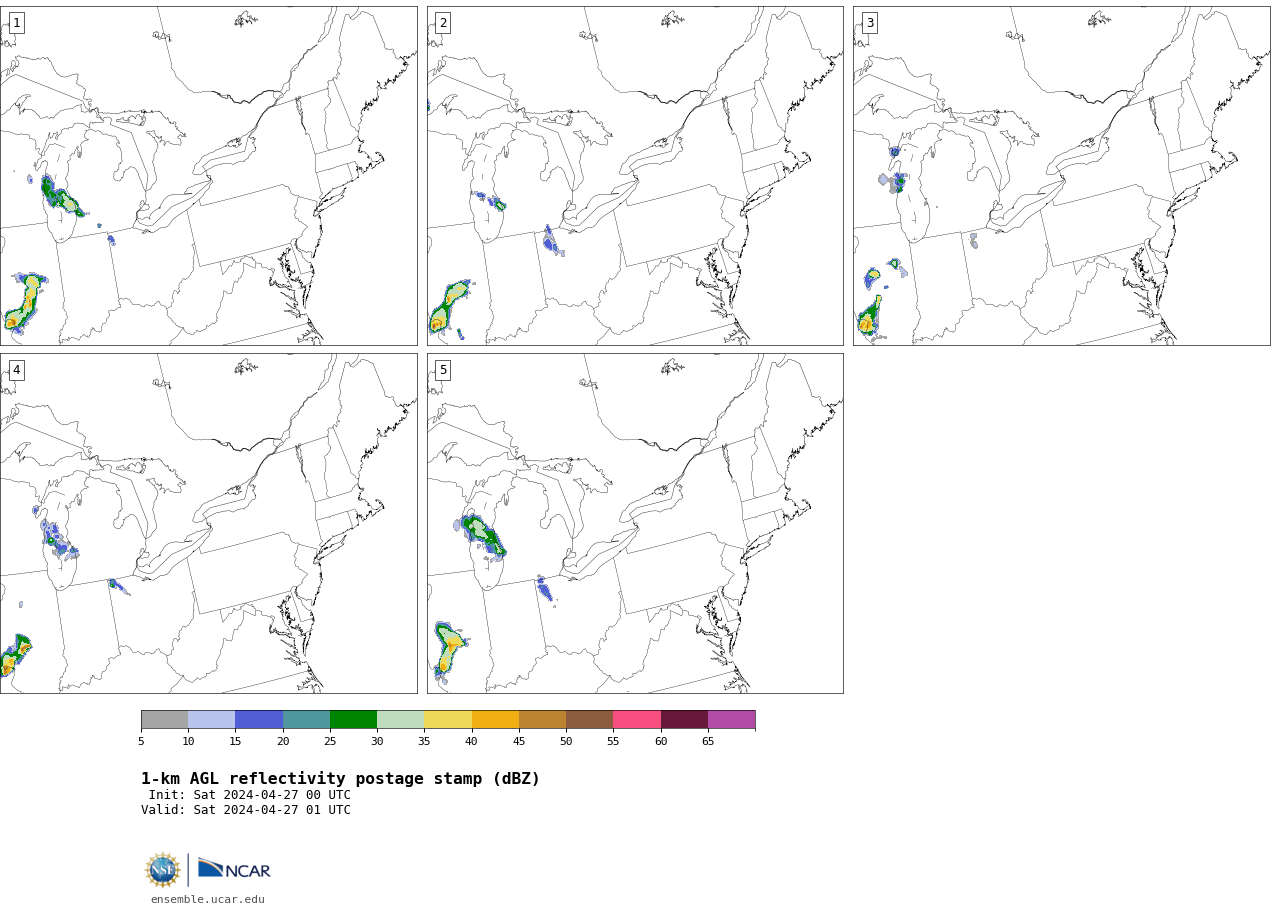Select the gray 5-10 dBZ swatch

(165, 720)
